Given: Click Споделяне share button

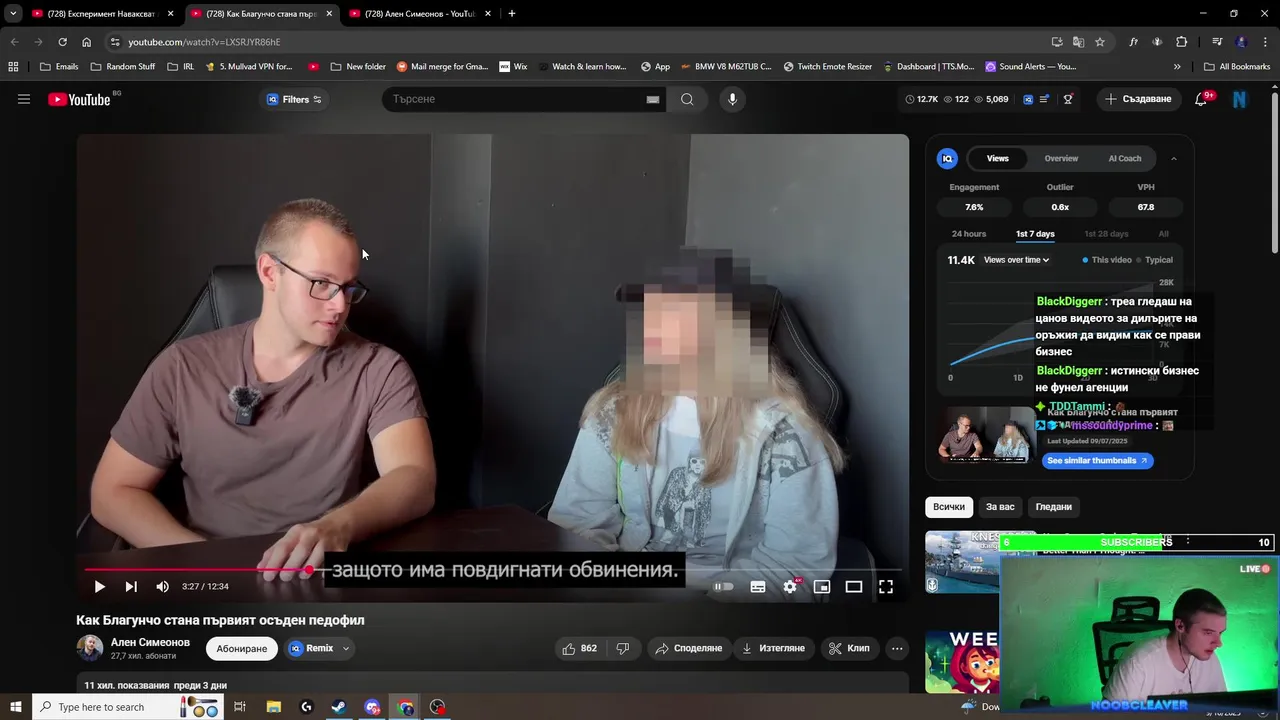Looking at the screenshot, I should (688, 648).
